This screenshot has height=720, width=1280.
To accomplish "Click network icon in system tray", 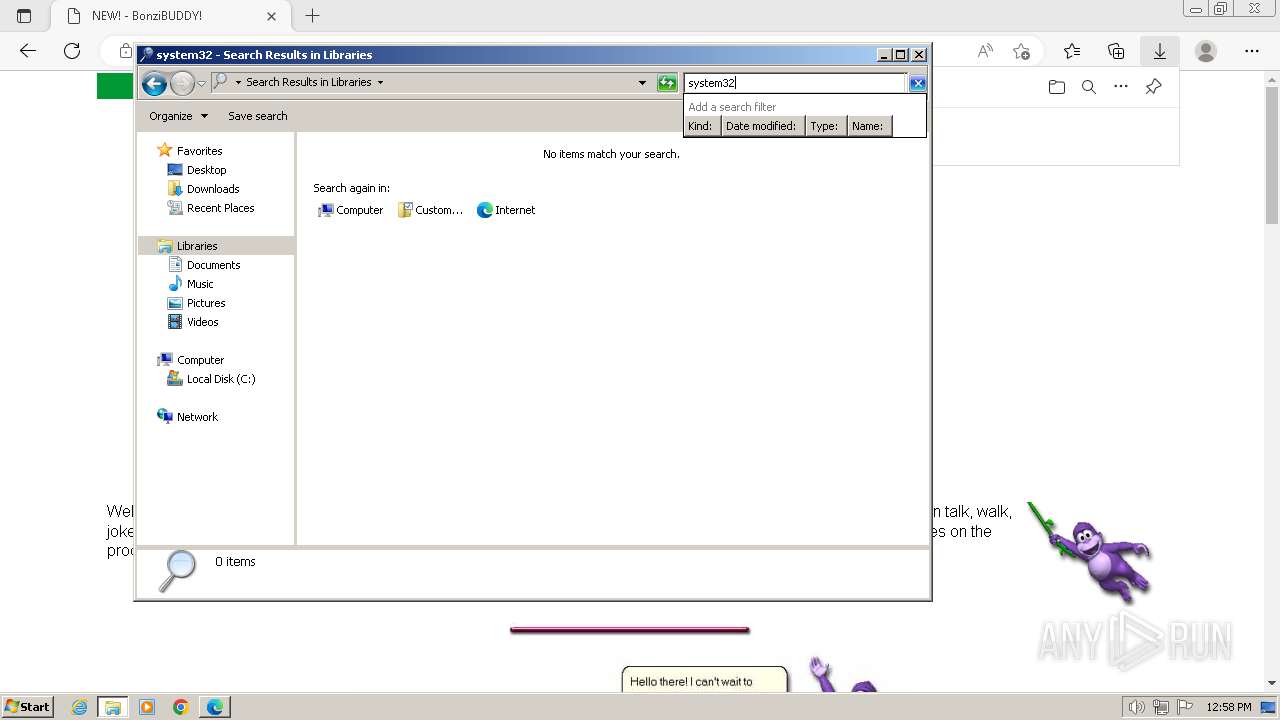I will pyautogui.click(x=1161, y=707).
